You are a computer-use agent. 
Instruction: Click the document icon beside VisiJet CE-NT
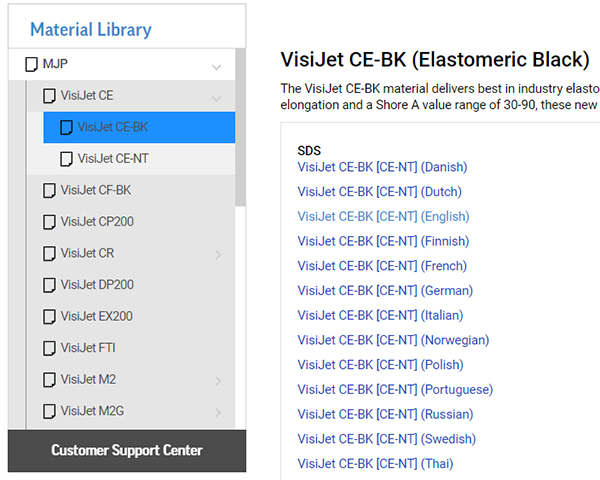[67, 159]
